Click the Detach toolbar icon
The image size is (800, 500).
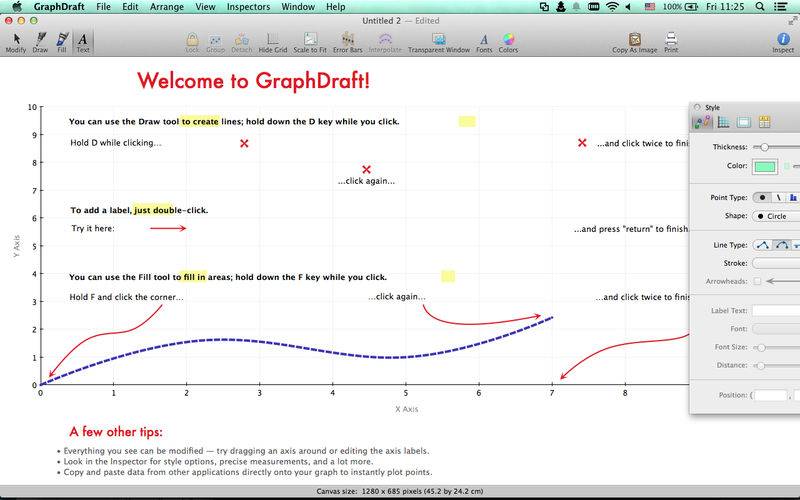[x=241, y=43]
